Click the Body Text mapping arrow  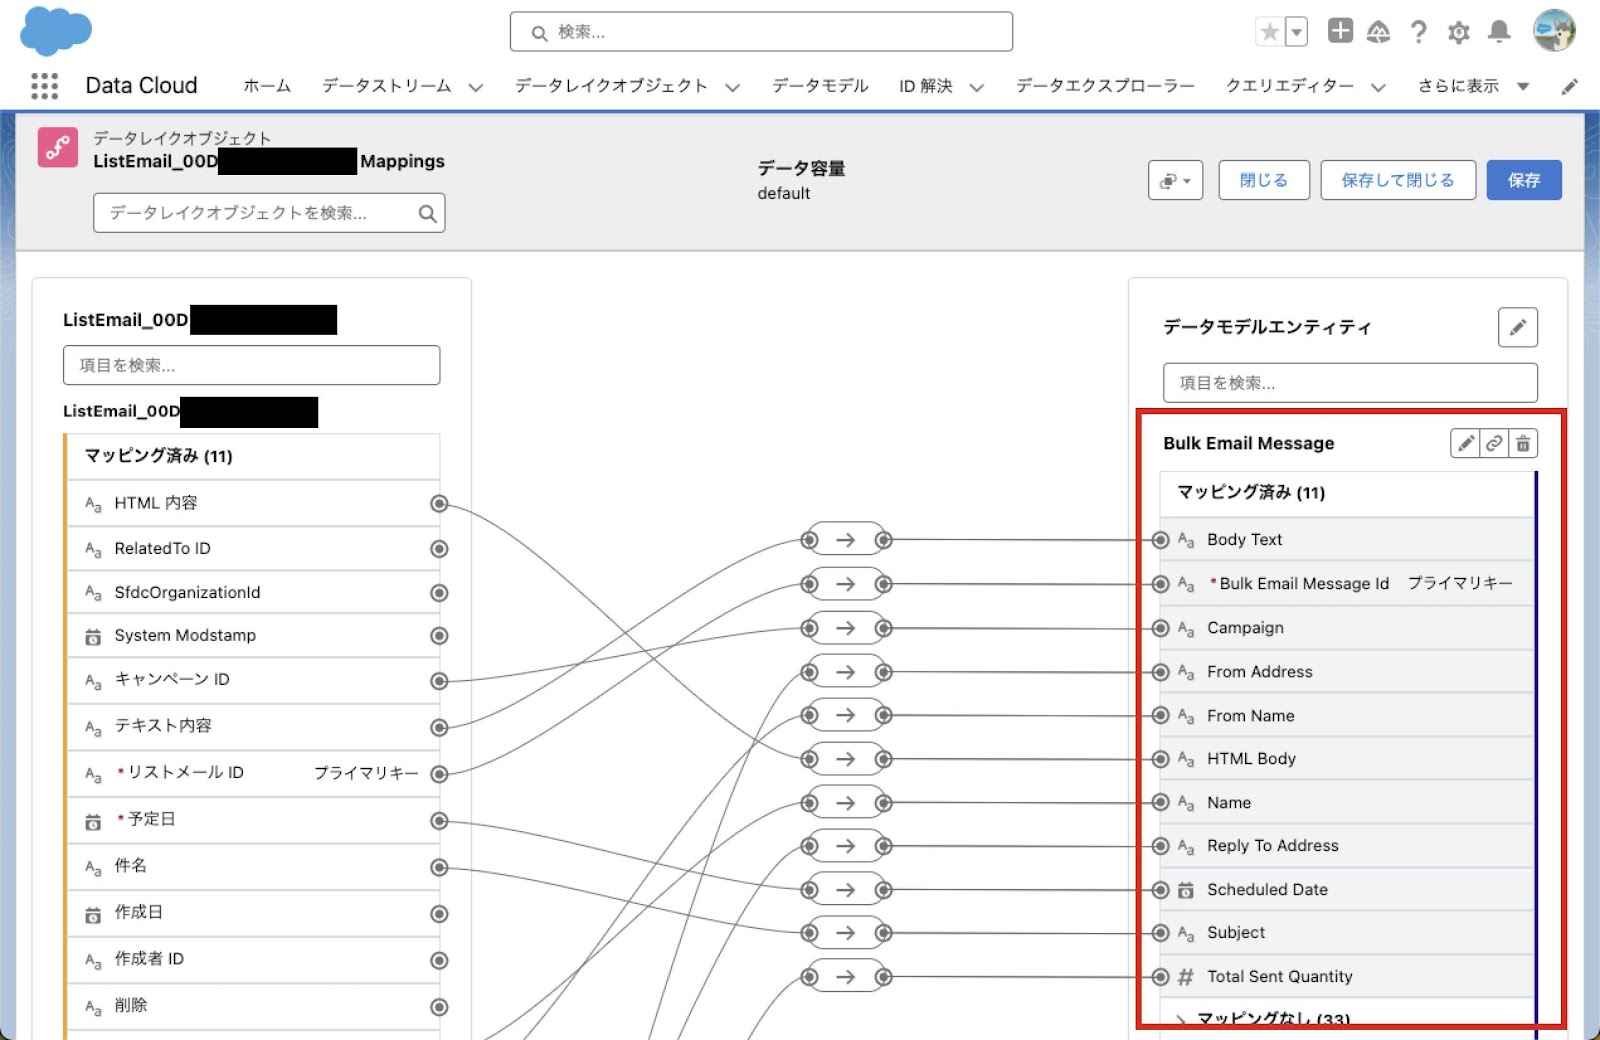pyautogui.click(x=846, y=540)
